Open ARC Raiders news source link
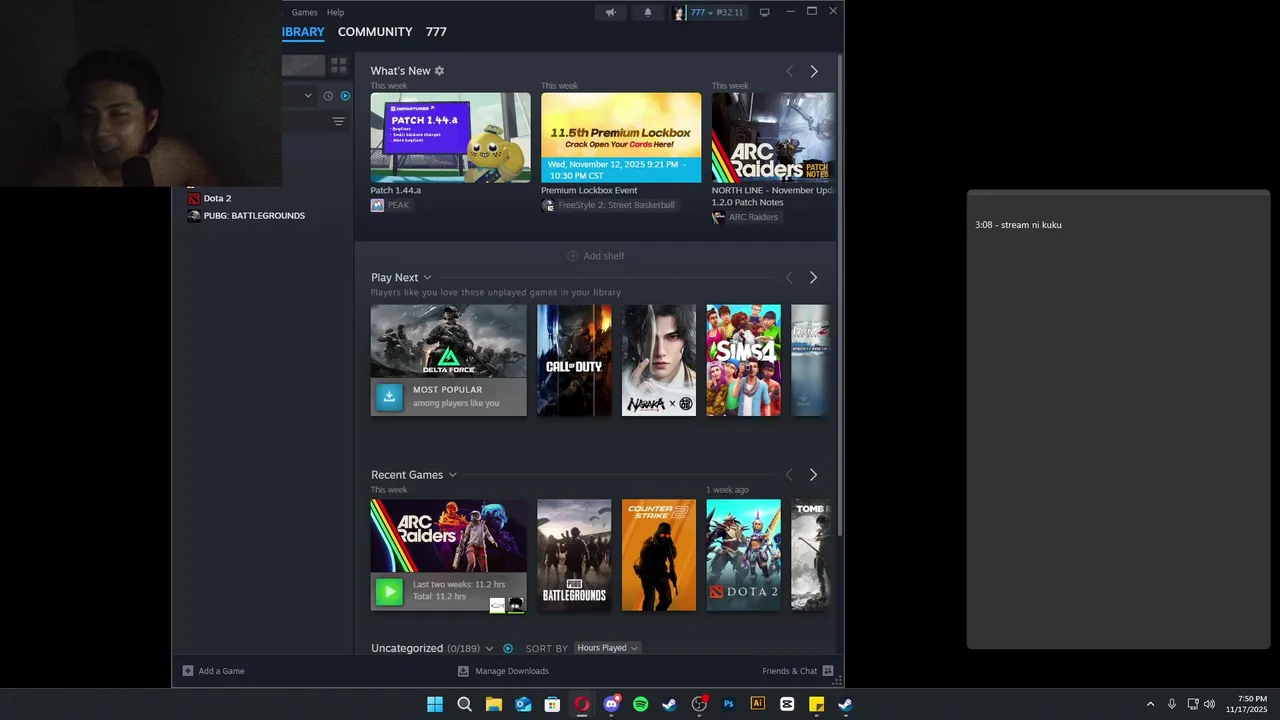The height and width of the screenshot is (720, 1280). click(x=753, y=217)
